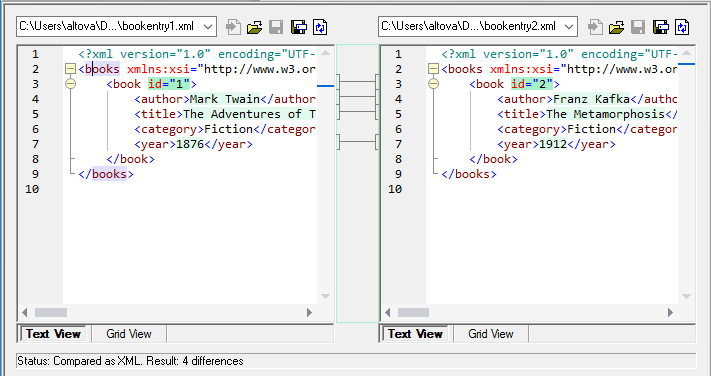
Task: Click the left pane's Save As icon
Action: (298, 27)
